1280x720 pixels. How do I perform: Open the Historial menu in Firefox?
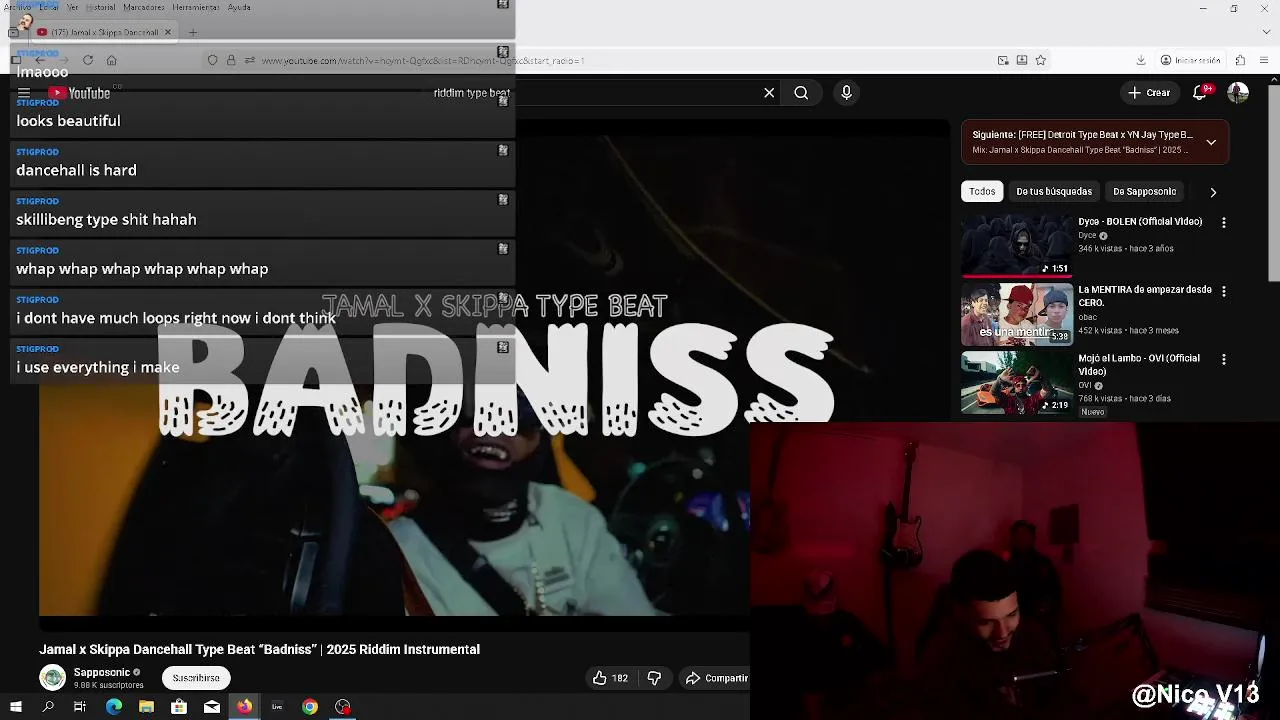click(100, 7)
